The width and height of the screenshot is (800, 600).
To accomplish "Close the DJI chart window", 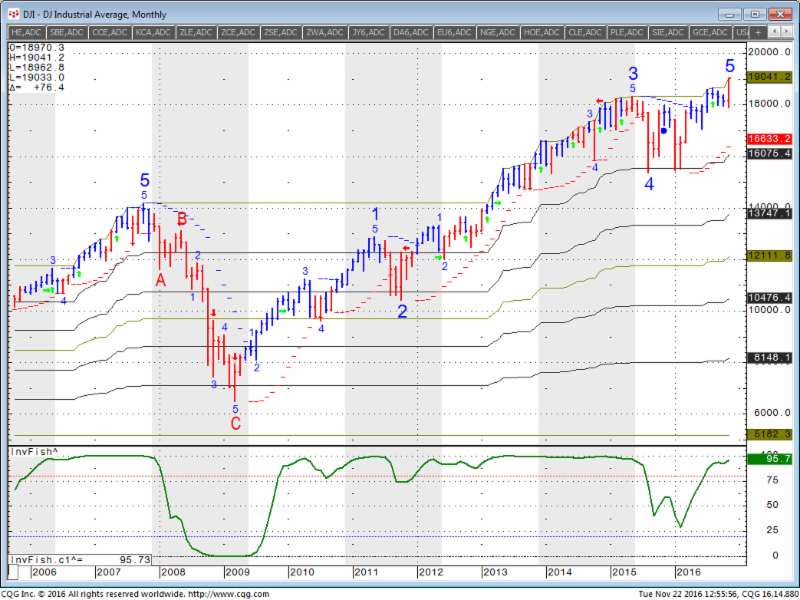I will click(780, 14).
